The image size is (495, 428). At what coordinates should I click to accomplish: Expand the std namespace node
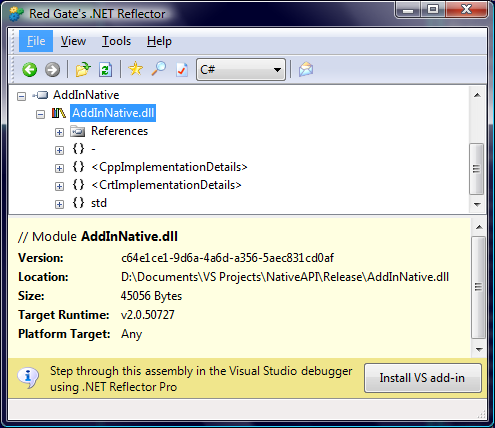59,204
